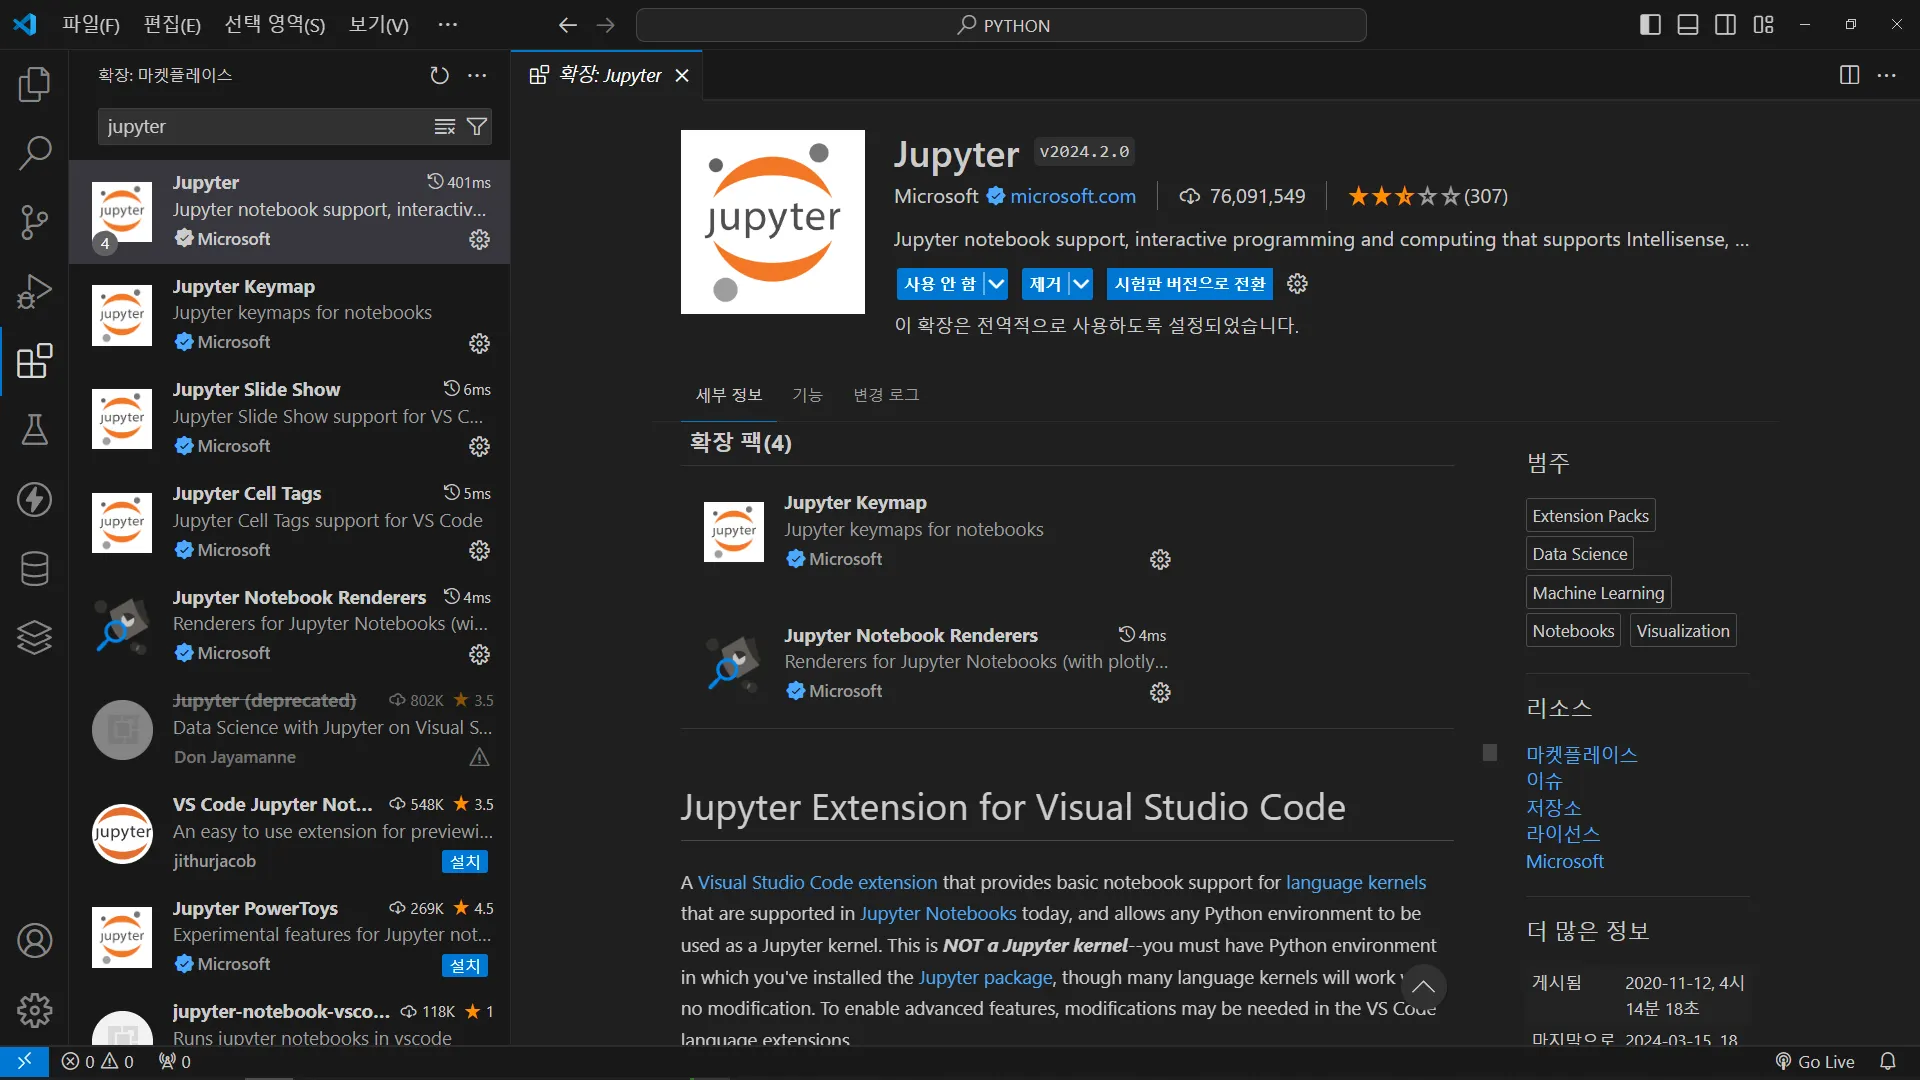Screen dimensions: 1920x1080
Task: Expand the Uninstall button dropdown arrow
Action: coord(1081,284)
